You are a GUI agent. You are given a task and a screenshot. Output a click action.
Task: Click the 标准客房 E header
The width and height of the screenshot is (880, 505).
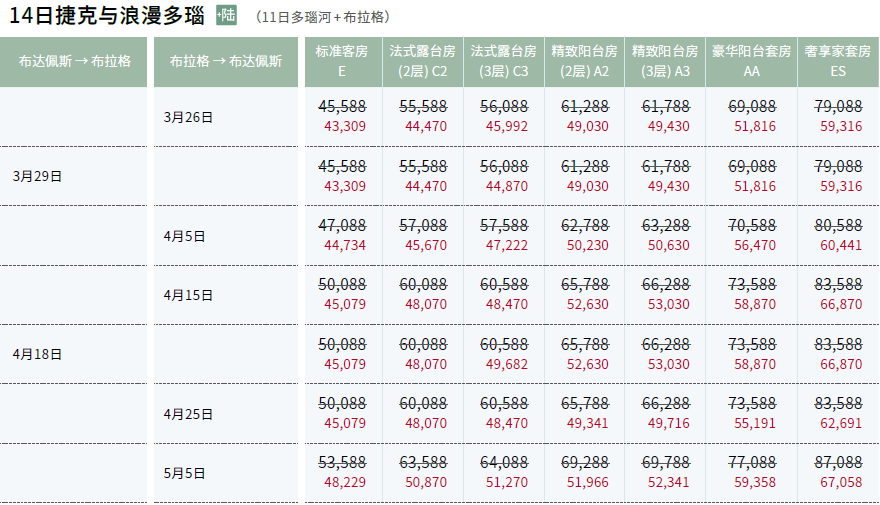(342, 61)
